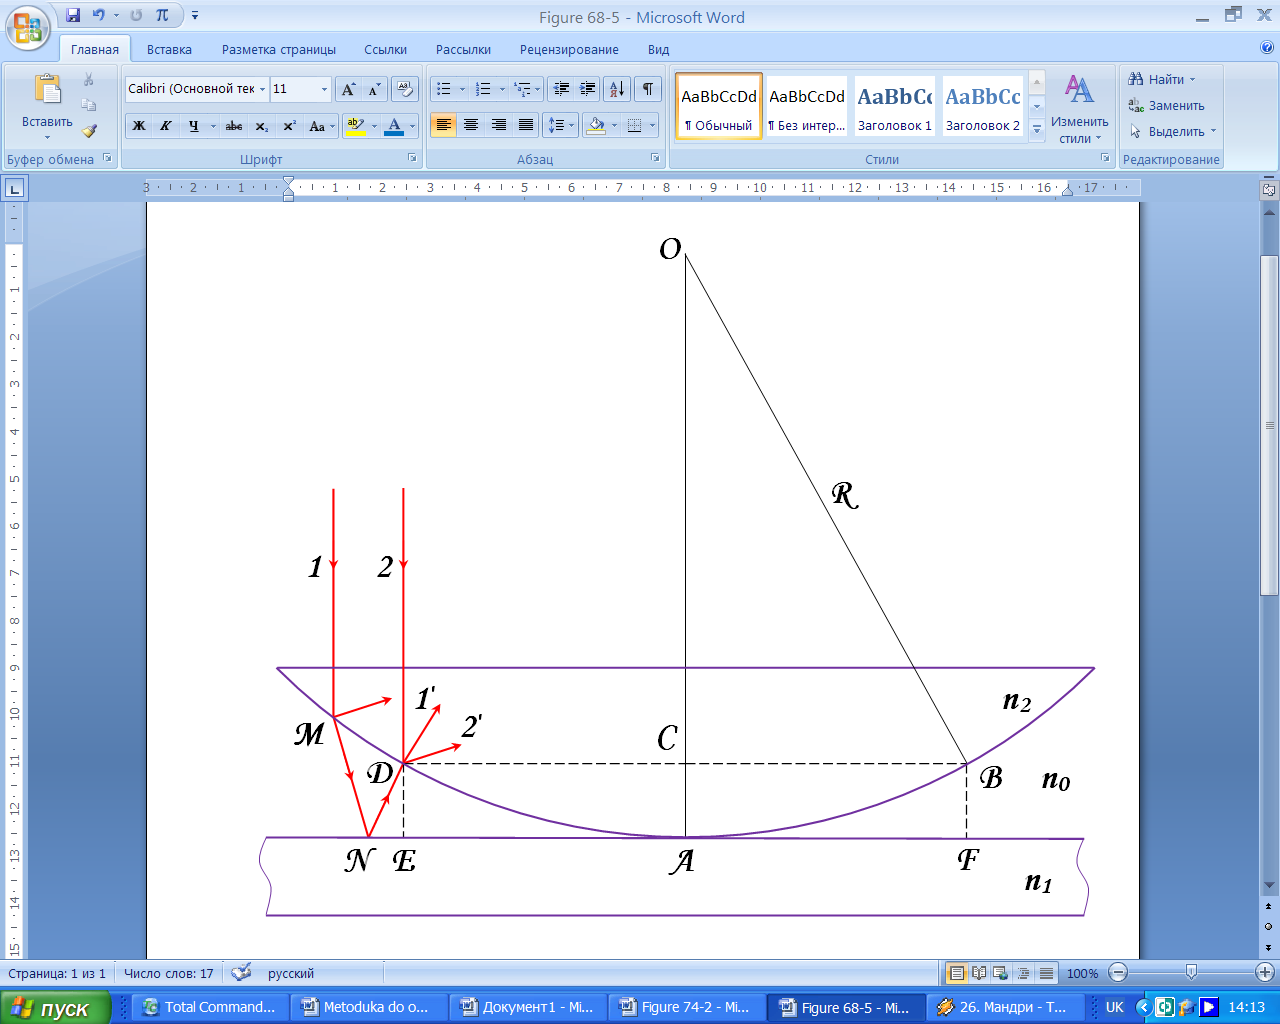1280x1024 pixels.
Task: Open the Разметка страницы tab
Action: (279, 49)
